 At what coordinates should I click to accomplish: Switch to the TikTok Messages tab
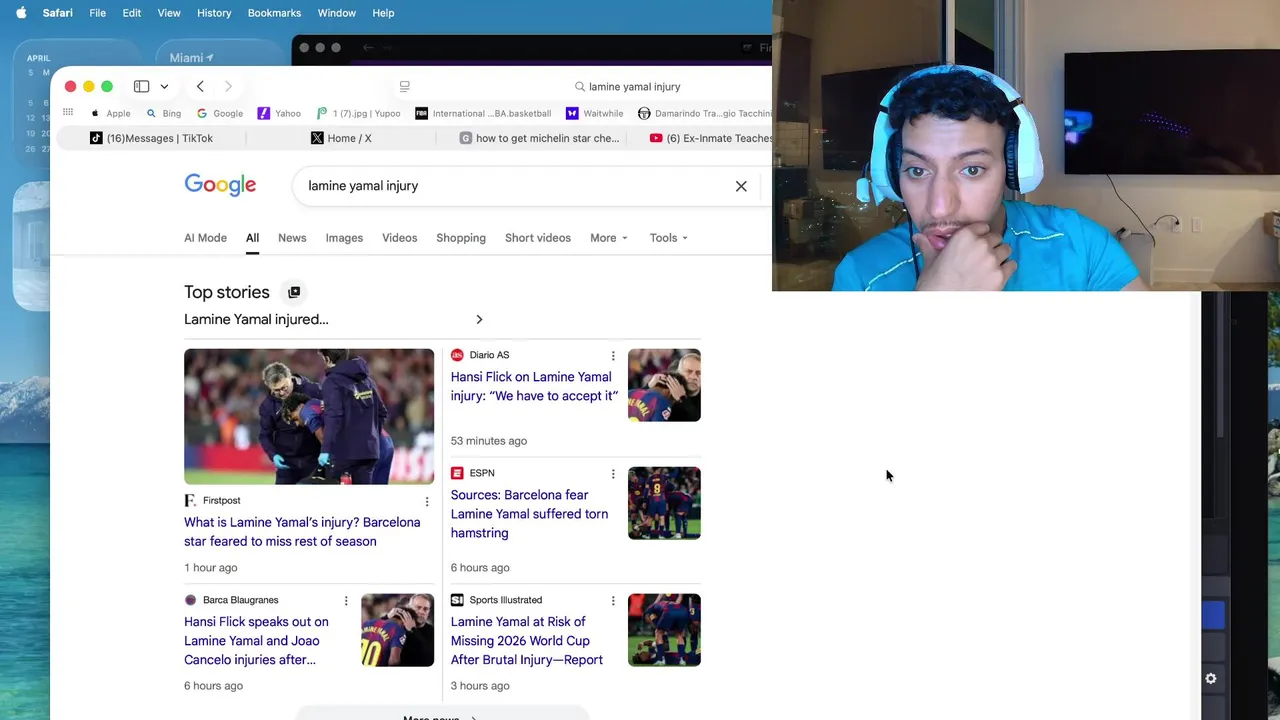pos(151,138)
